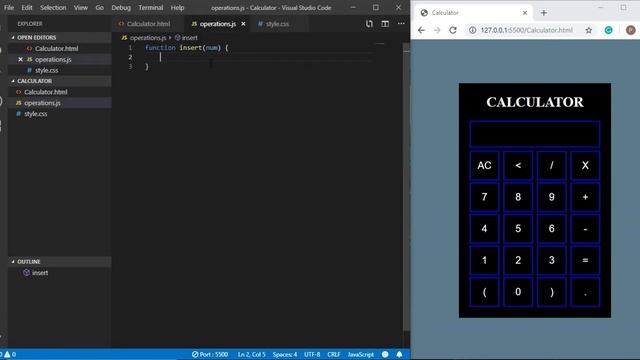640x360 pixels.
Task: Open the Terminal menu
Action: tap(150, 7)
